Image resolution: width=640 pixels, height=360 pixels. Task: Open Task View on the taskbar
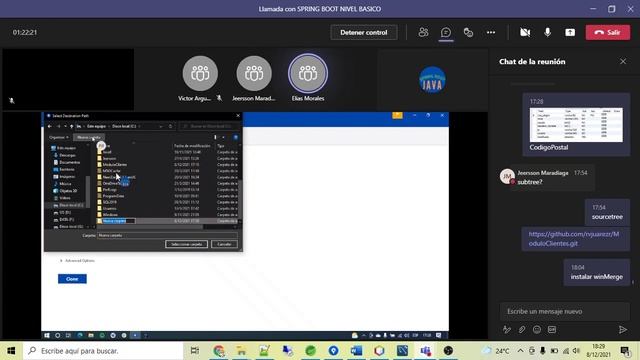coord(195,351)
